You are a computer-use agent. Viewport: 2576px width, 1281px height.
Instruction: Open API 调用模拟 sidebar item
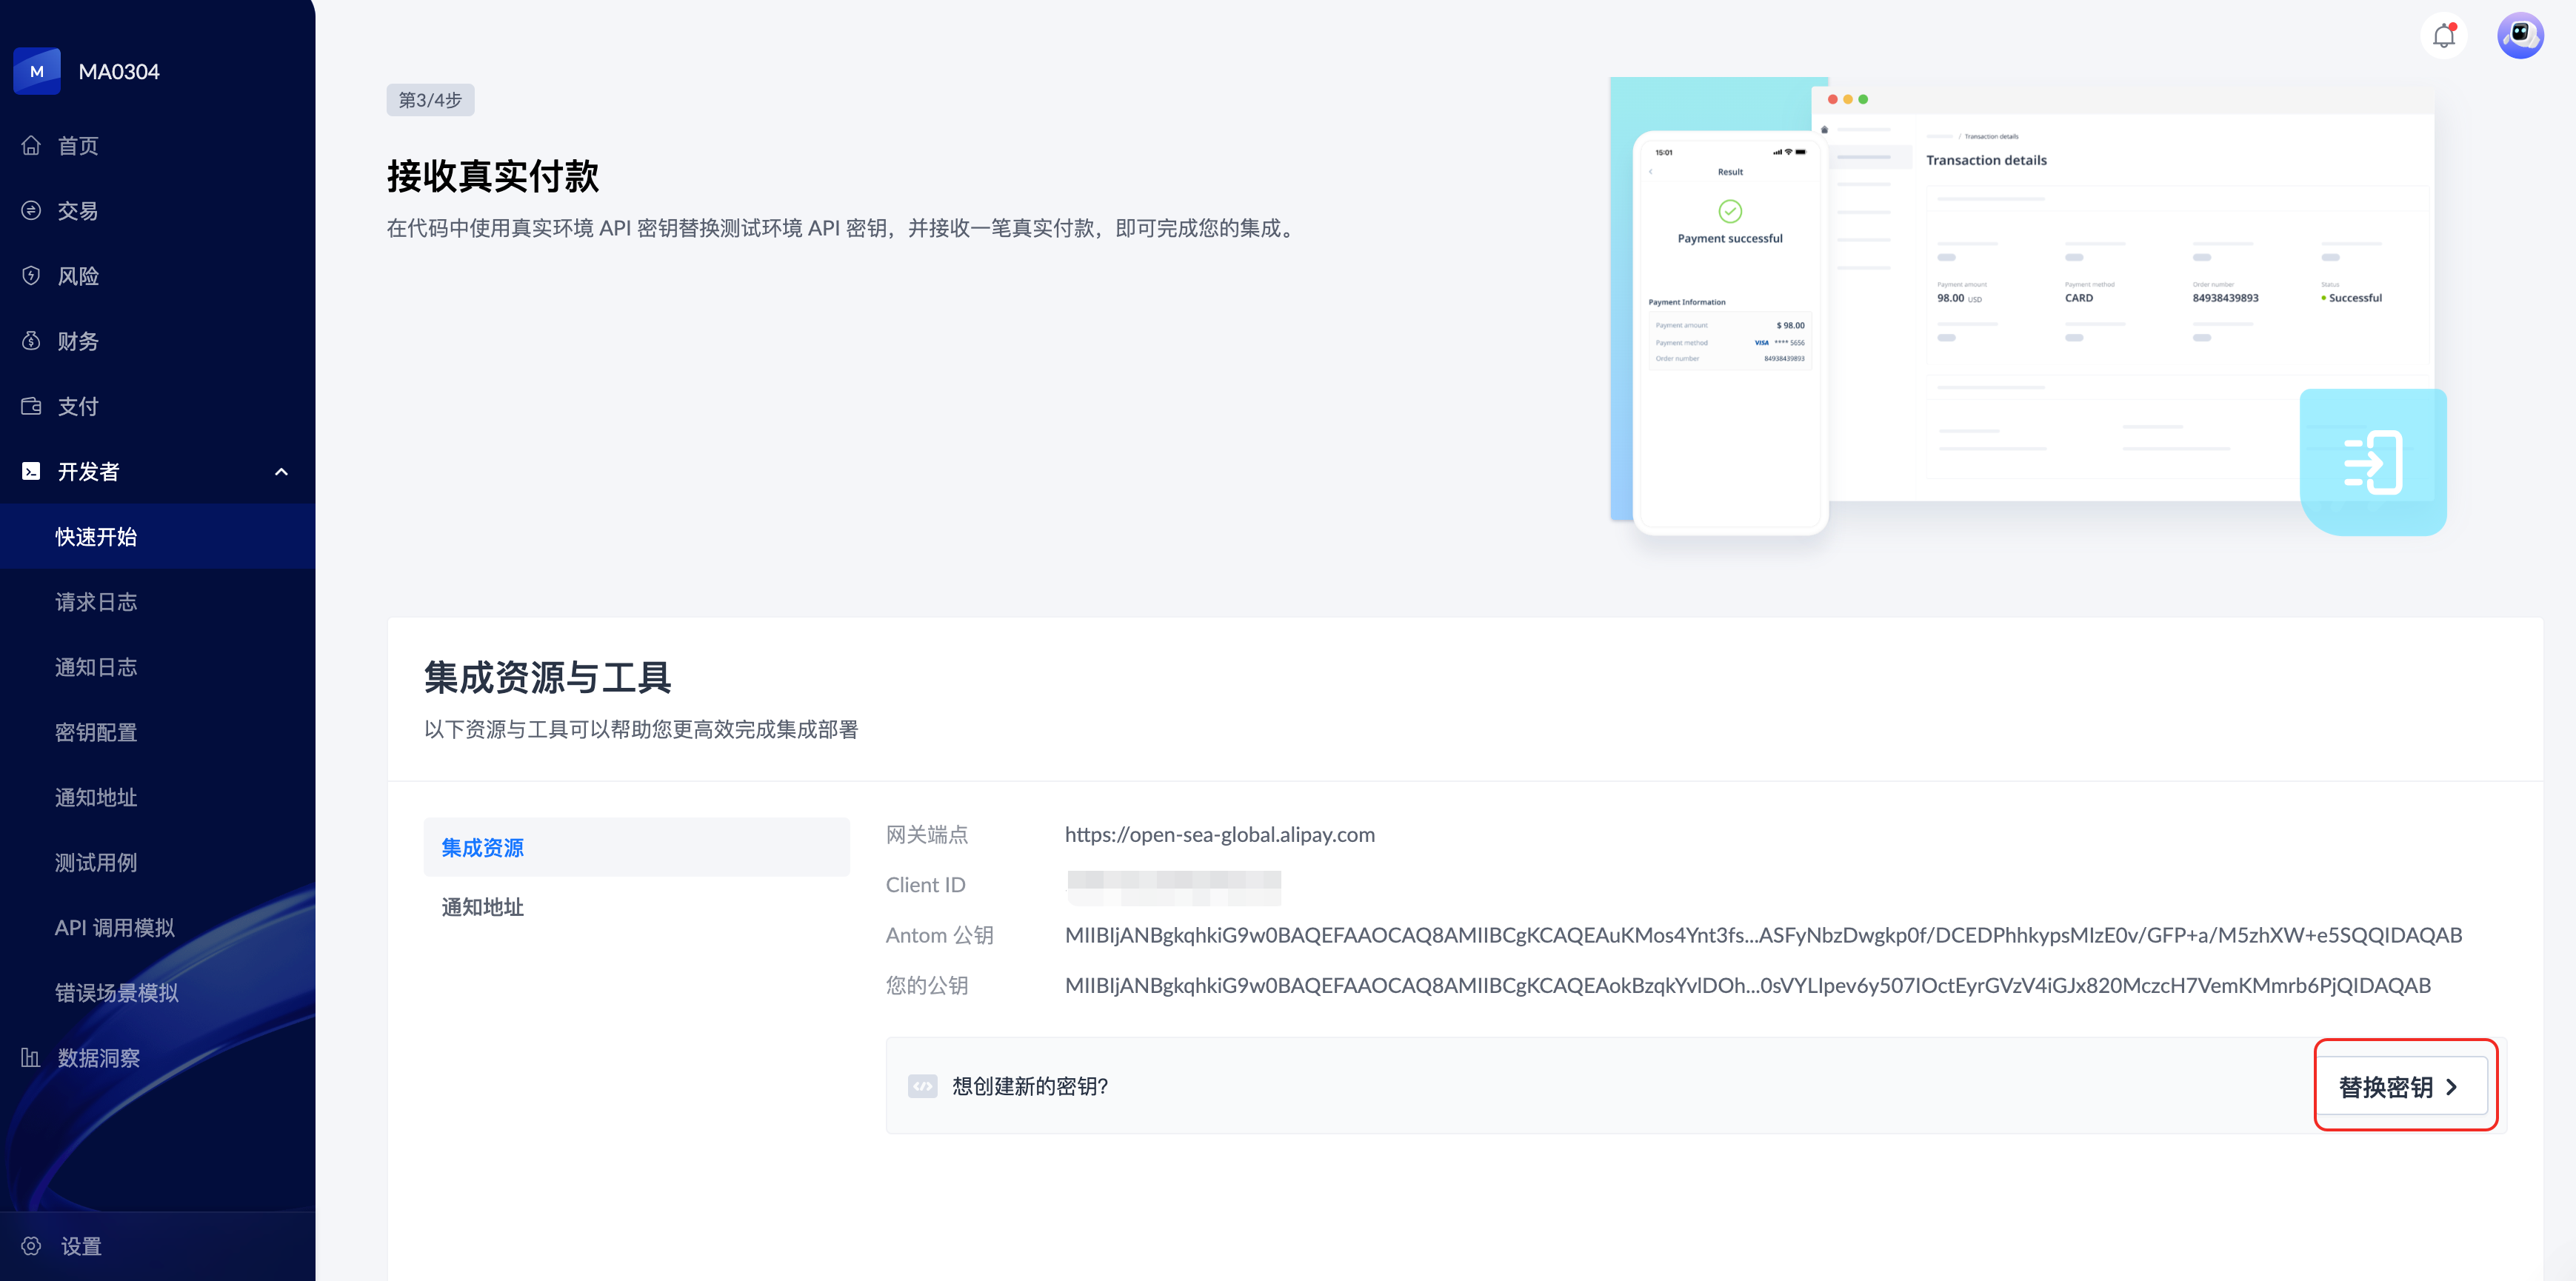click(x=115, y=927)
